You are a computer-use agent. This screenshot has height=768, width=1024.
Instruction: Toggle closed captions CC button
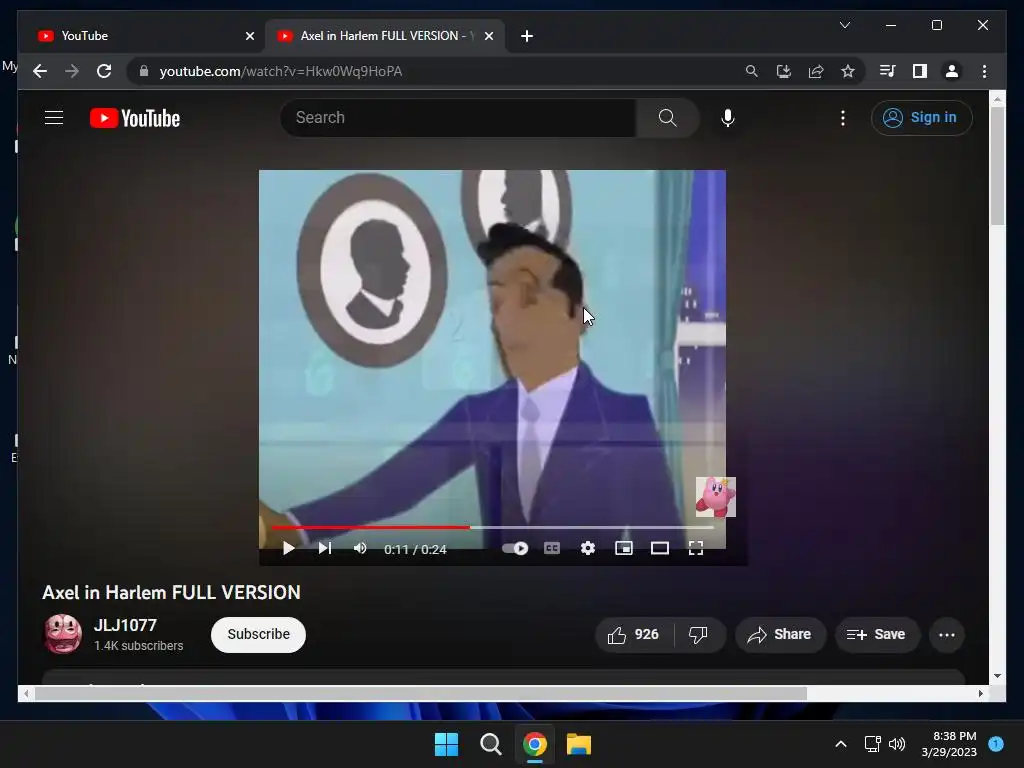pos(552,549)
